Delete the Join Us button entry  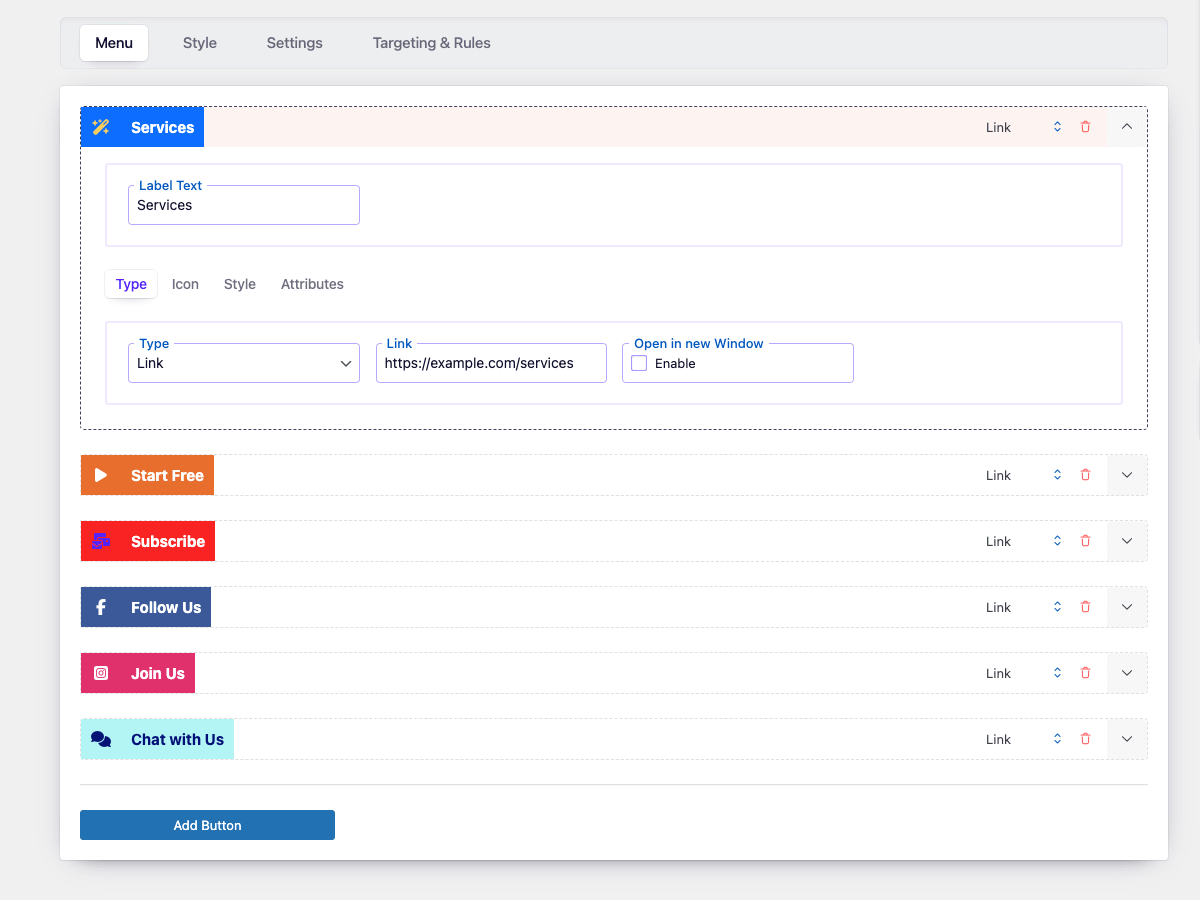tap(1085, 673)
